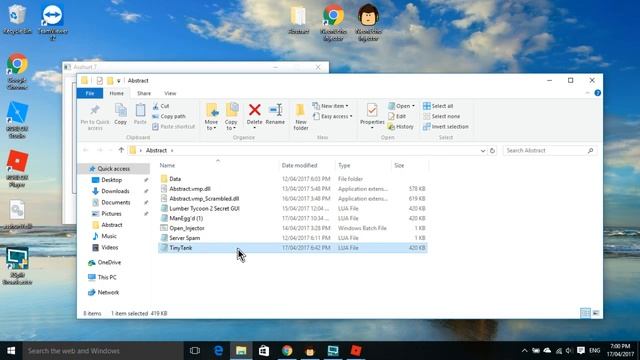Image resolution: width=640 pixels, height=360 pixels.
Task: Select Abstract.vmp_Scrambled.dll file
Action: (x=293, y=198)
